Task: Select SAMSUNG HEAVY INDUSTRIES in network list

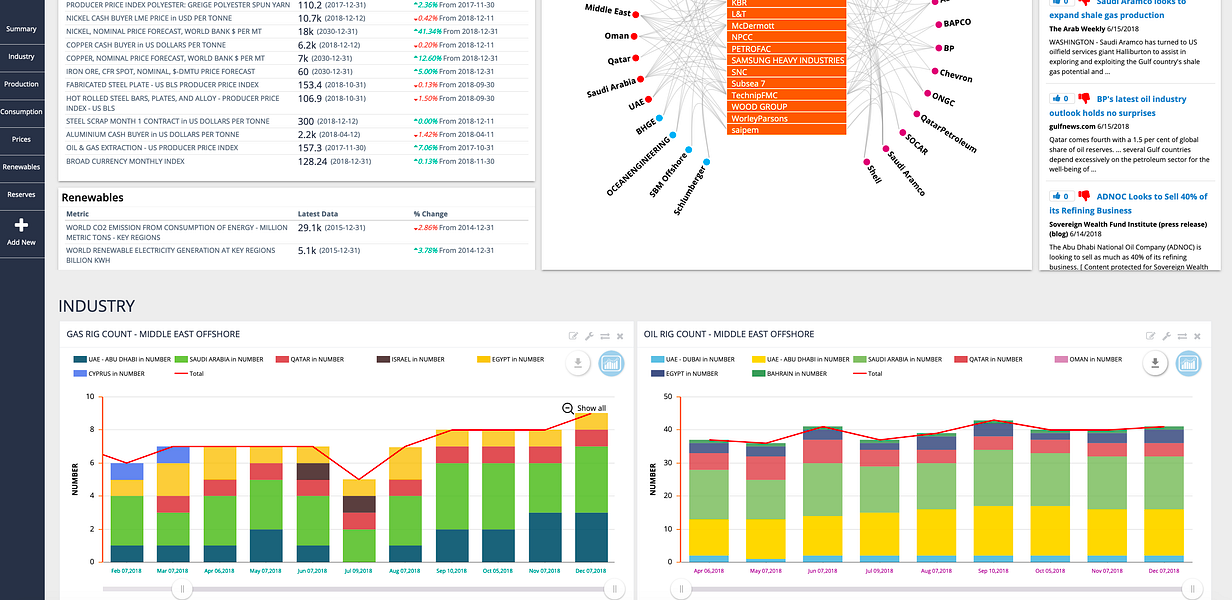Action: click(787, 61)
